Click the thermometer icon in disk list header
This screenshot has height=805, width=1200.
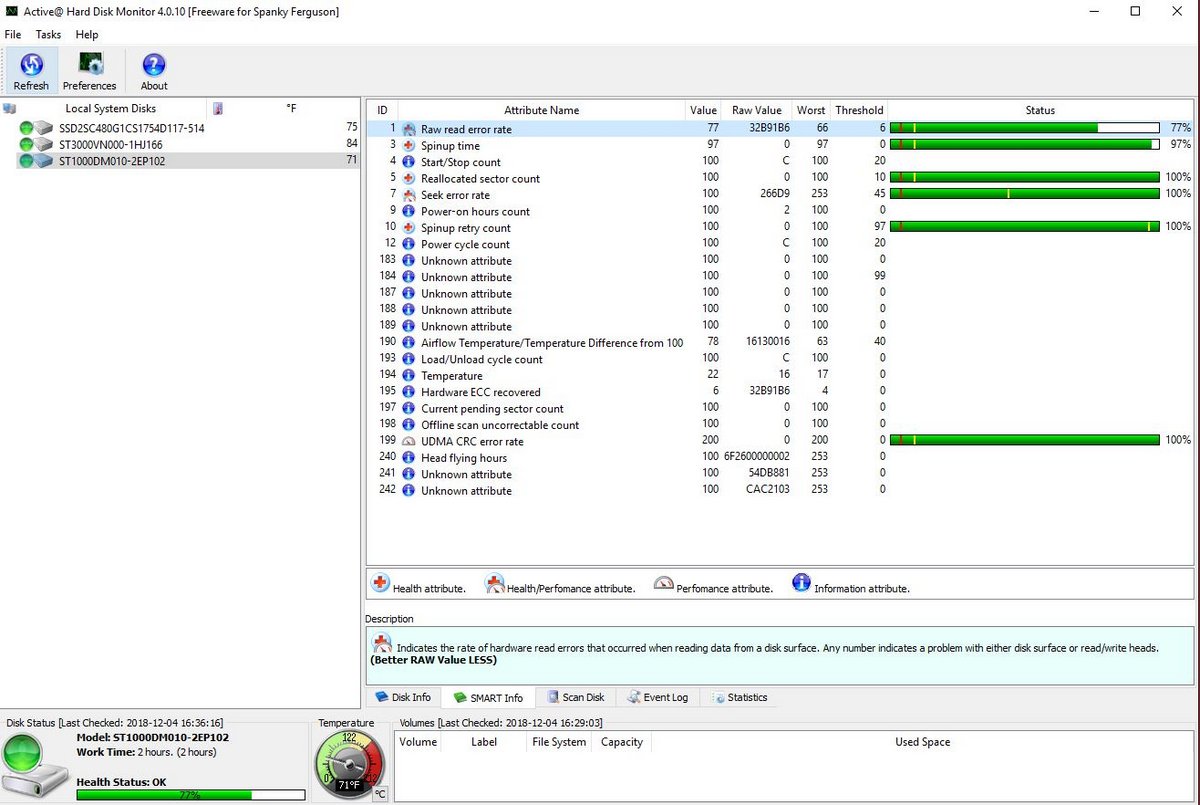coord(217,109)
